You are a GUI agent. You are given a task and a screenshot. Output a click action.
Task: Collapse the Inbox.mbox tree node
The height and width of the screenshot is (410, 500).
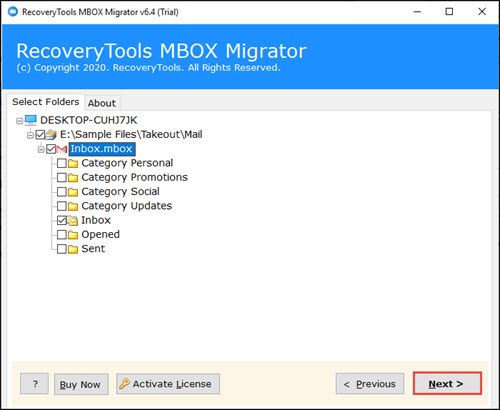point(41,149)
